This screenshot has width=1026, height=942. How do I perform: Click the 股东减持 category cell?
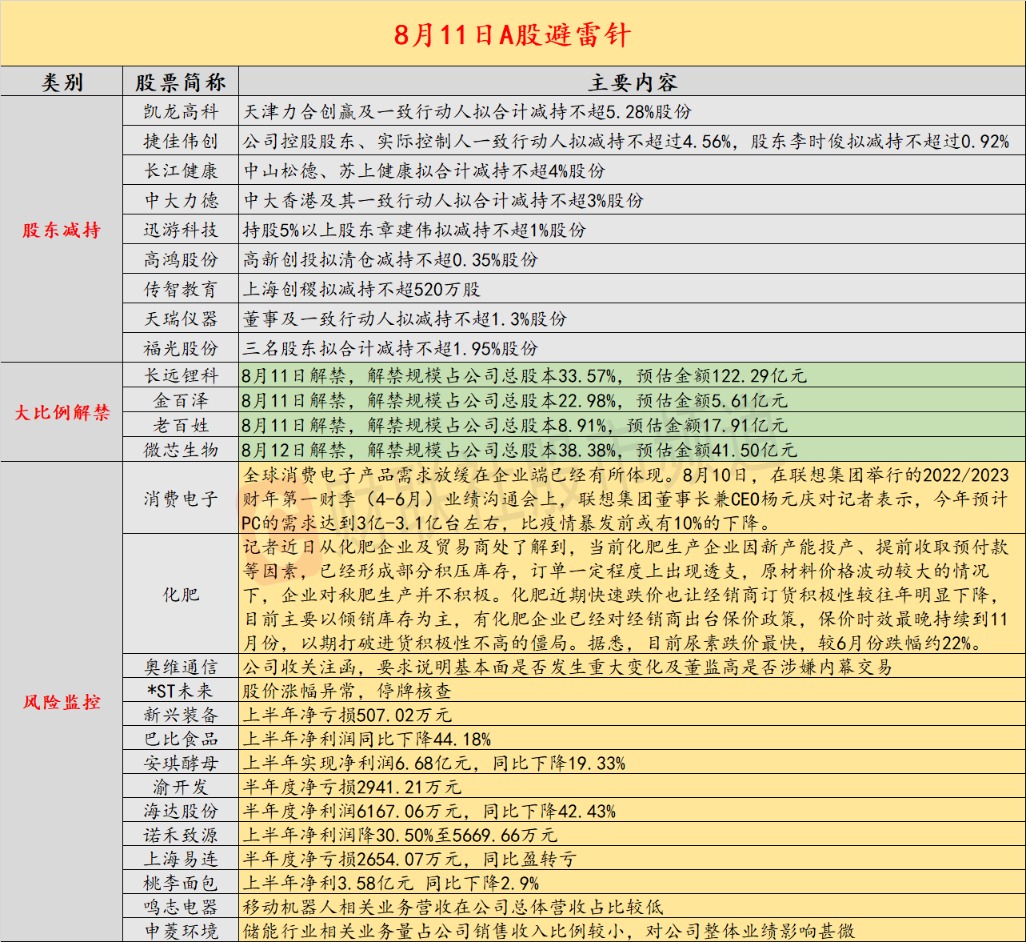62,230
